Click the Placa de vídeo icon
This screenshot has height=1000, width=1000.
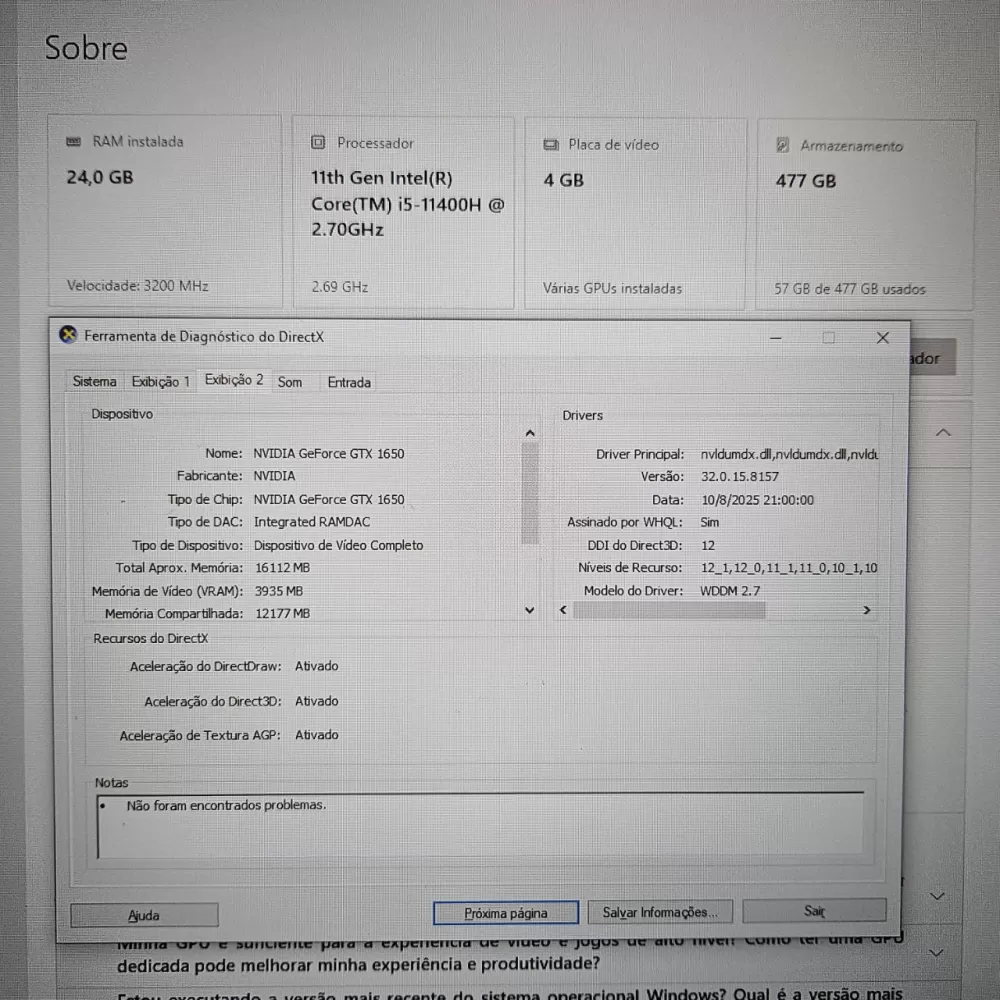[551, 145]
